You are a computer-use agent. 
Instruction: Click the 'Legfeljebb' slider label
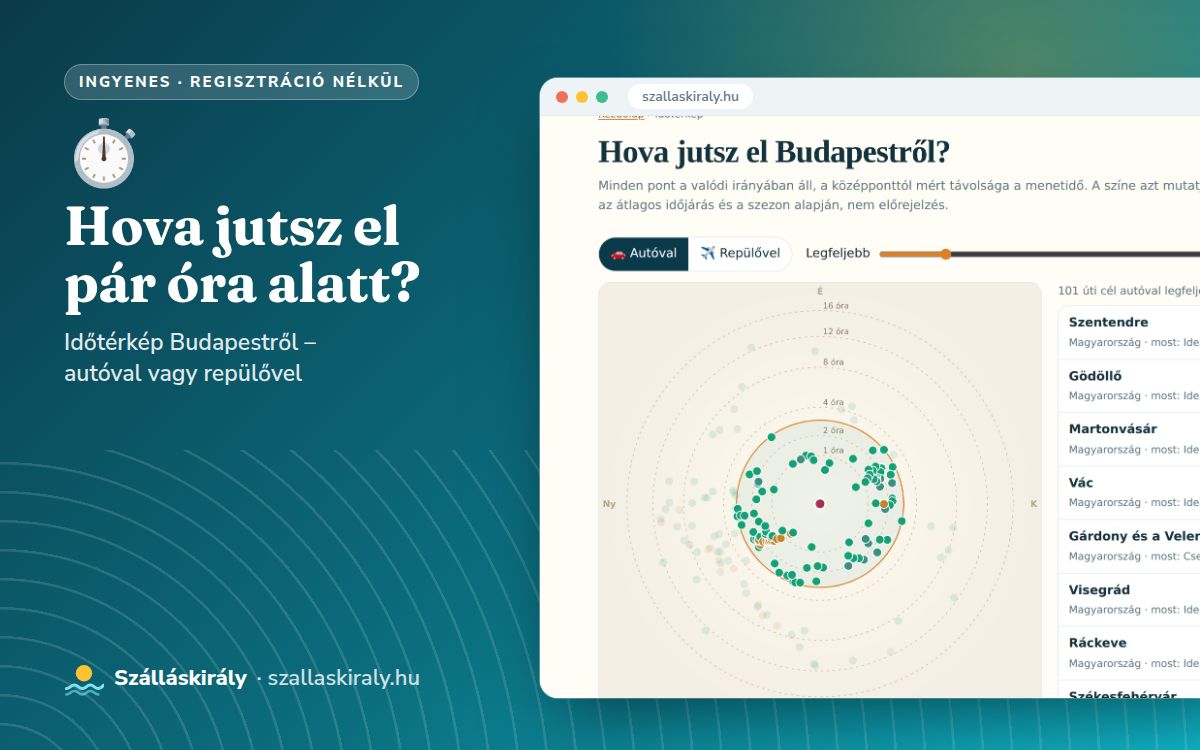(837, 254)
